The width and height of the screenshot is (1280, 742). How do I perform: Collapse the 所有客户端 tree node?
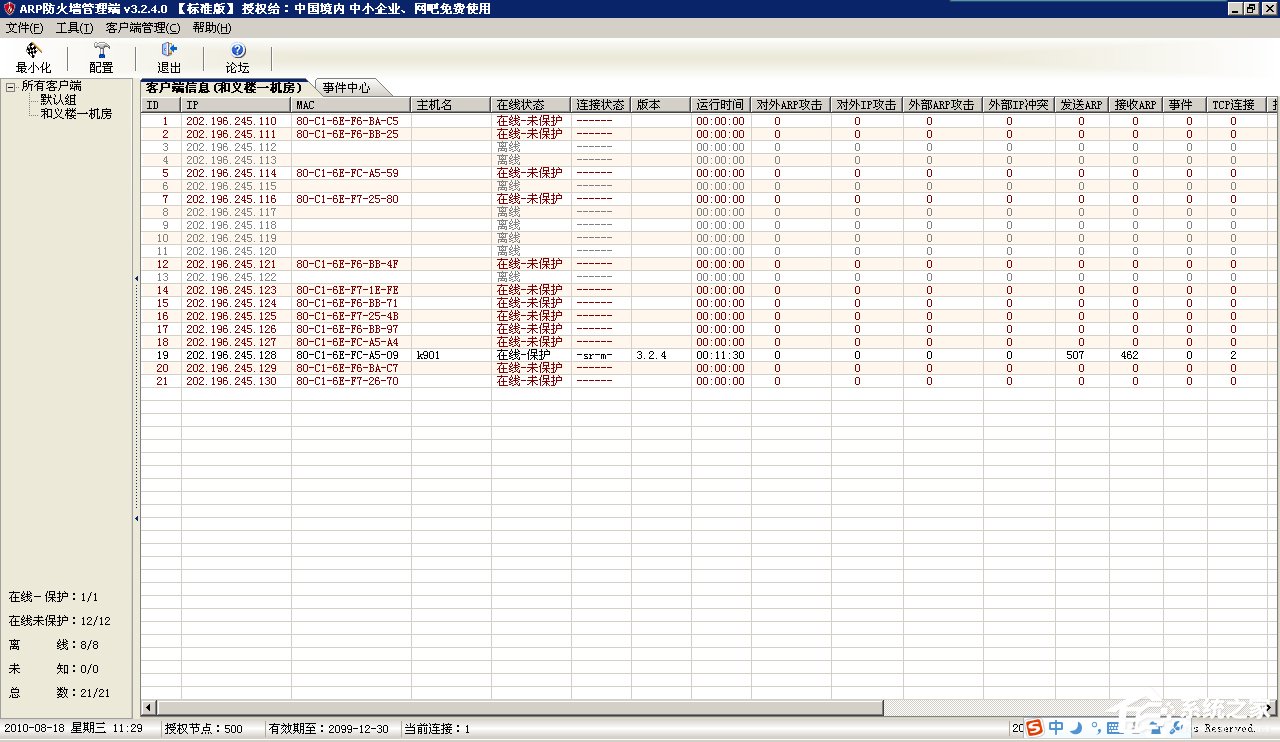(x=11, y=87)
